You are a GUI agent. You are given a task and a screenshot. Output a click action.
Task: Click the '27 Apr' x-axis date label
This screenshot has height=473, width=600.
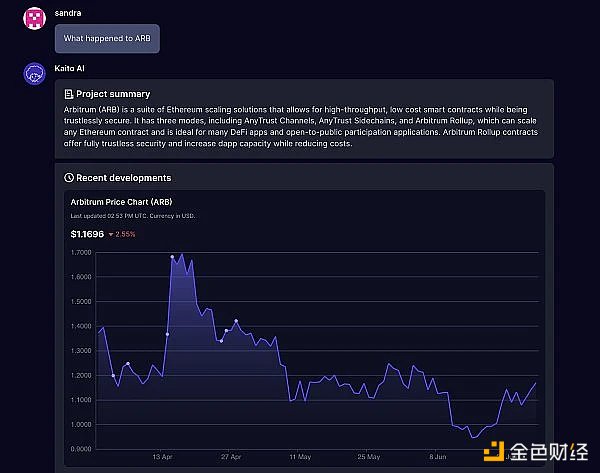pos(231,457)
